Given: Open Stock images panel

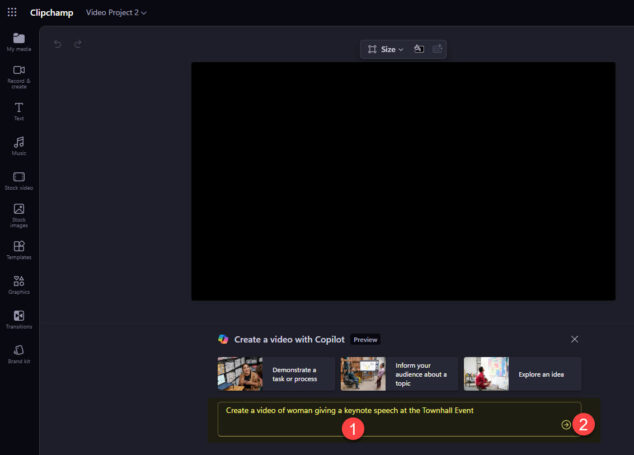Looking at the screenshot, I should coord(19,216).
